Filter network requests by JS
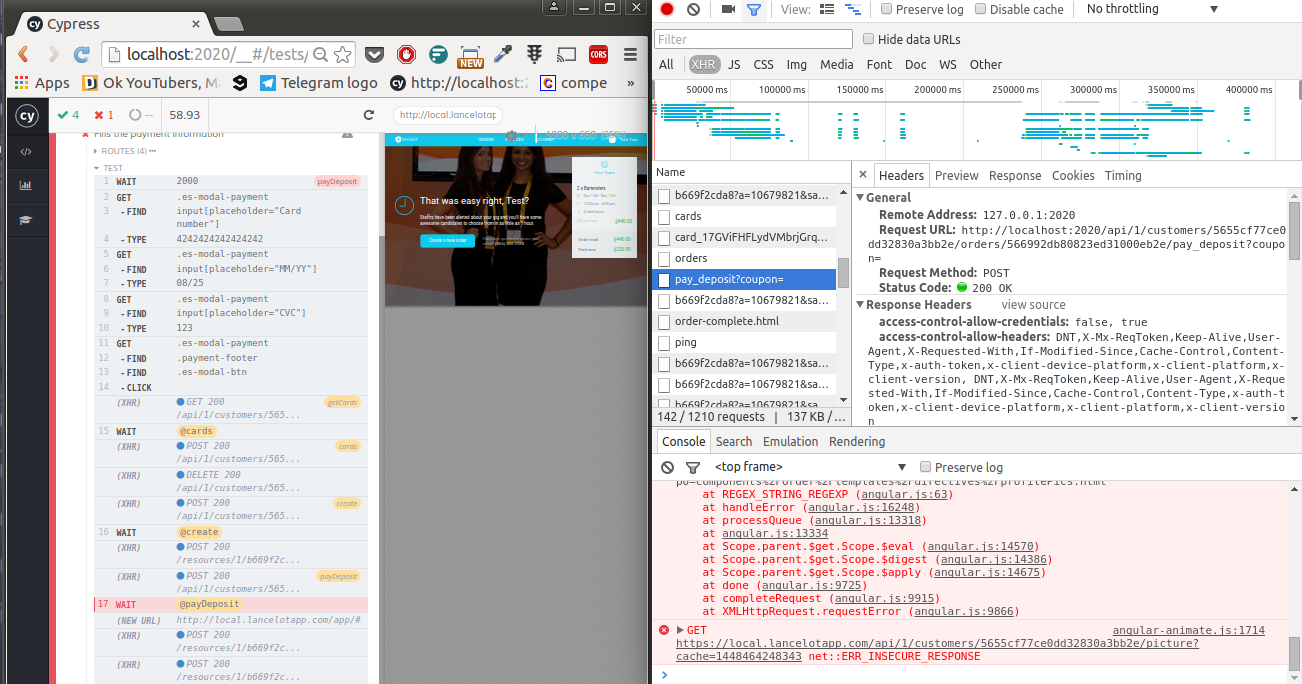This screenshot has height=684, width=1302. pyautogui.click(x=734, y=64)
